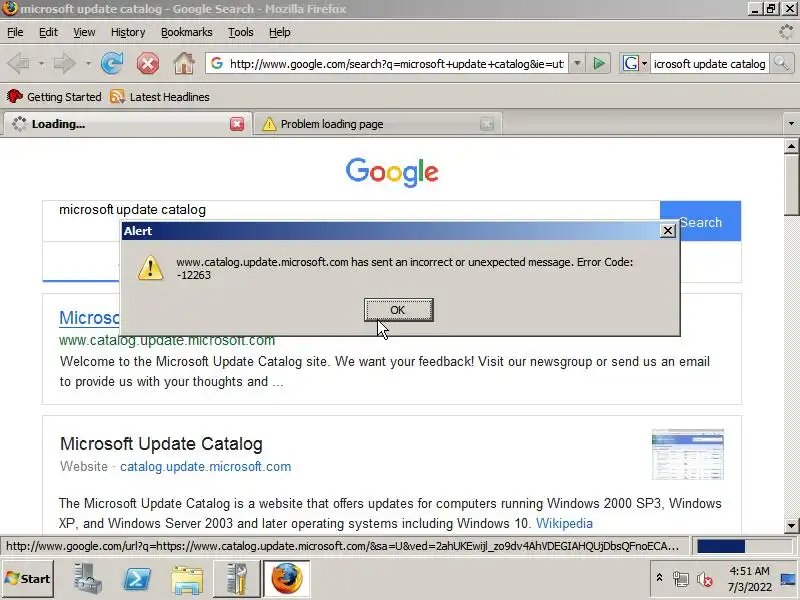The image size is (800, 600).
Task: Click the scrollbar up arrow
Action: (x=791, y=146)
